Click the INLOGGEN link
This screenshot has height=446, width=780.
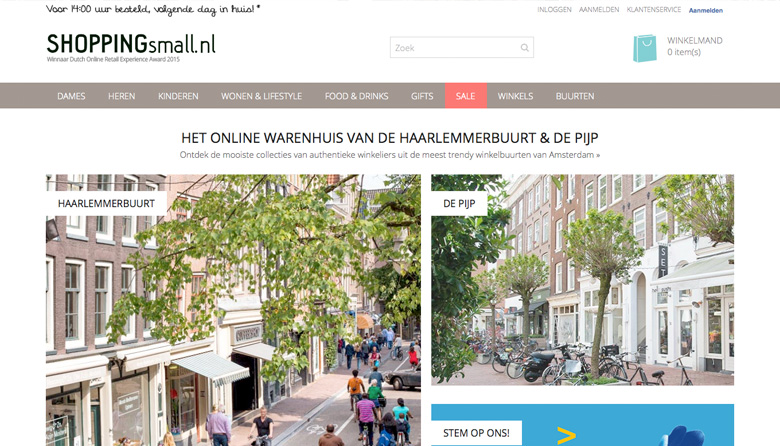click(x=554, y=9)
